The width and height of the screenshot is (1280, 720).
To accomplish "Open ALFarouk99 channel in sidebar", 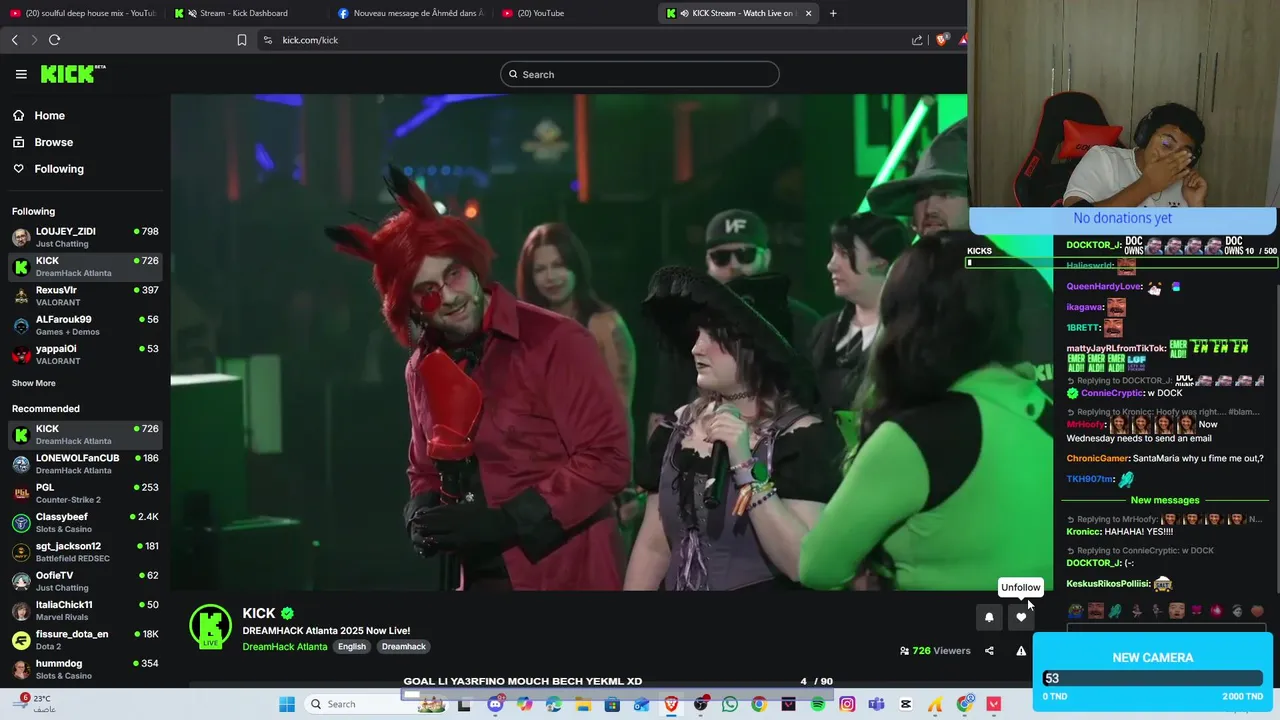I will (x=85, y=325).
